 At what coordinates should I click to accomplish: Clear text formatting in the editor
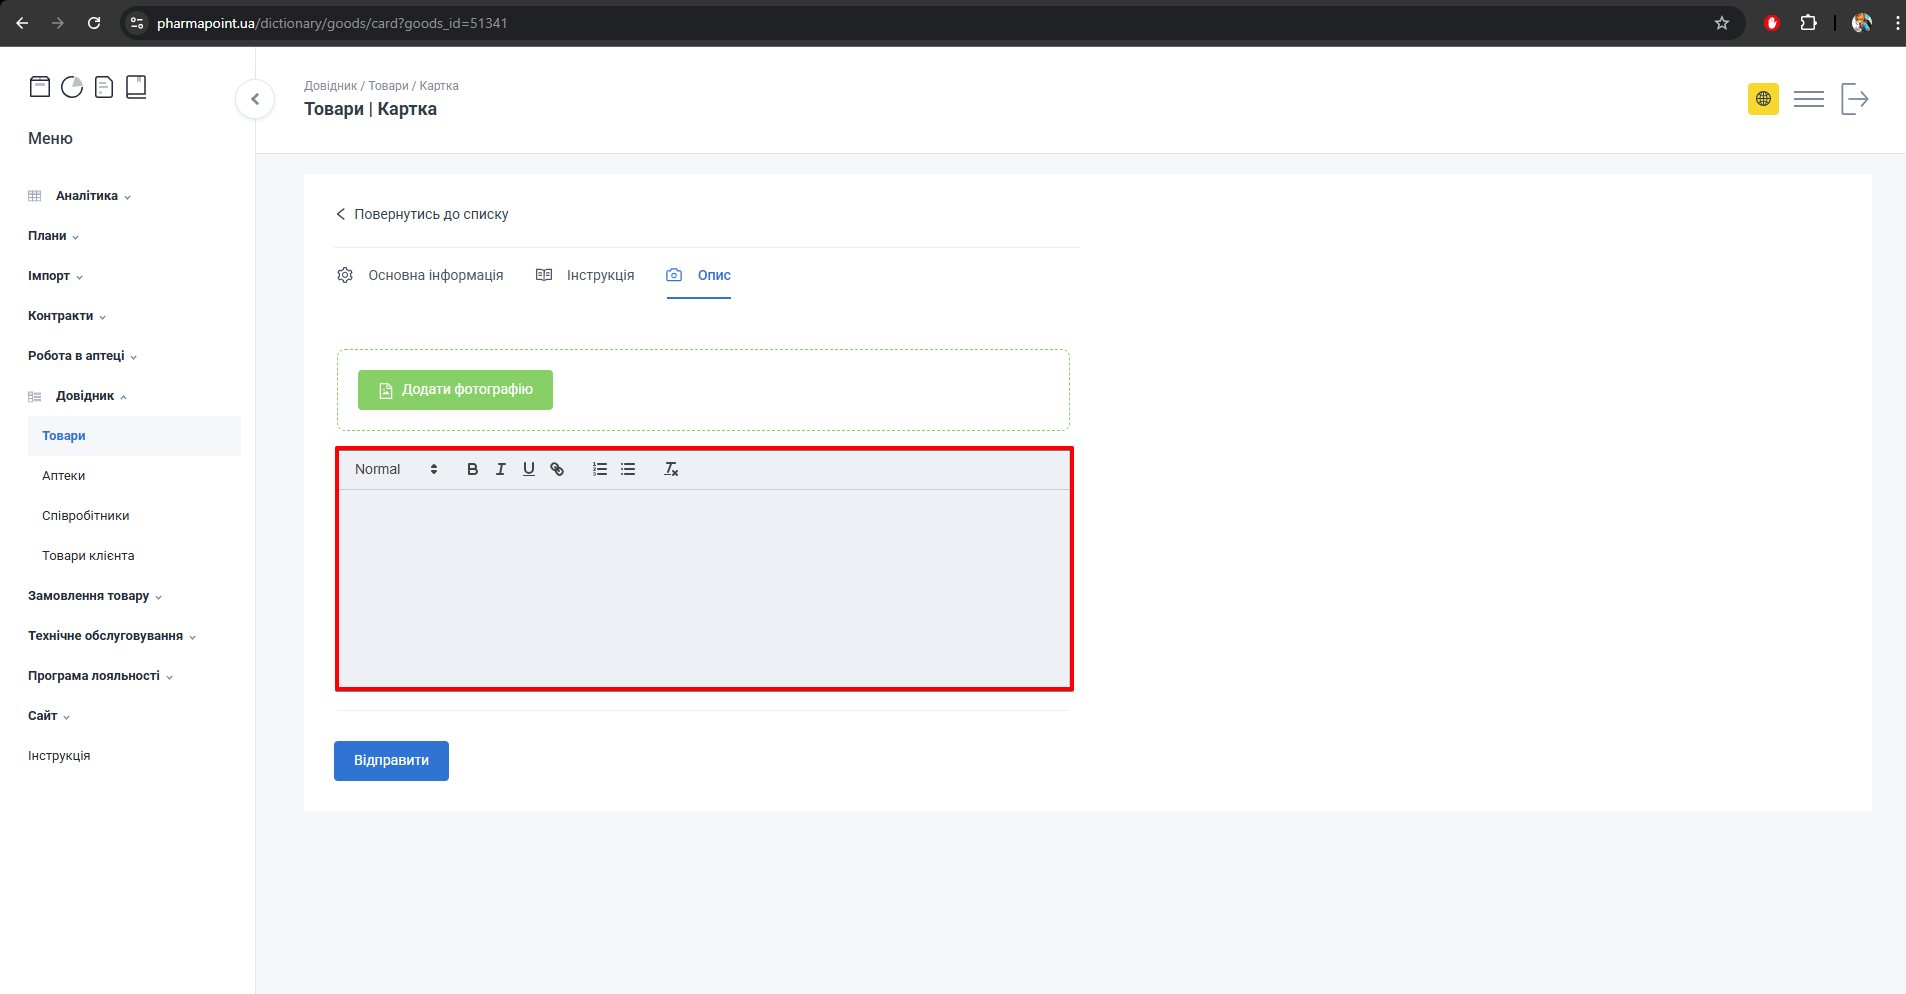[671, 469]
